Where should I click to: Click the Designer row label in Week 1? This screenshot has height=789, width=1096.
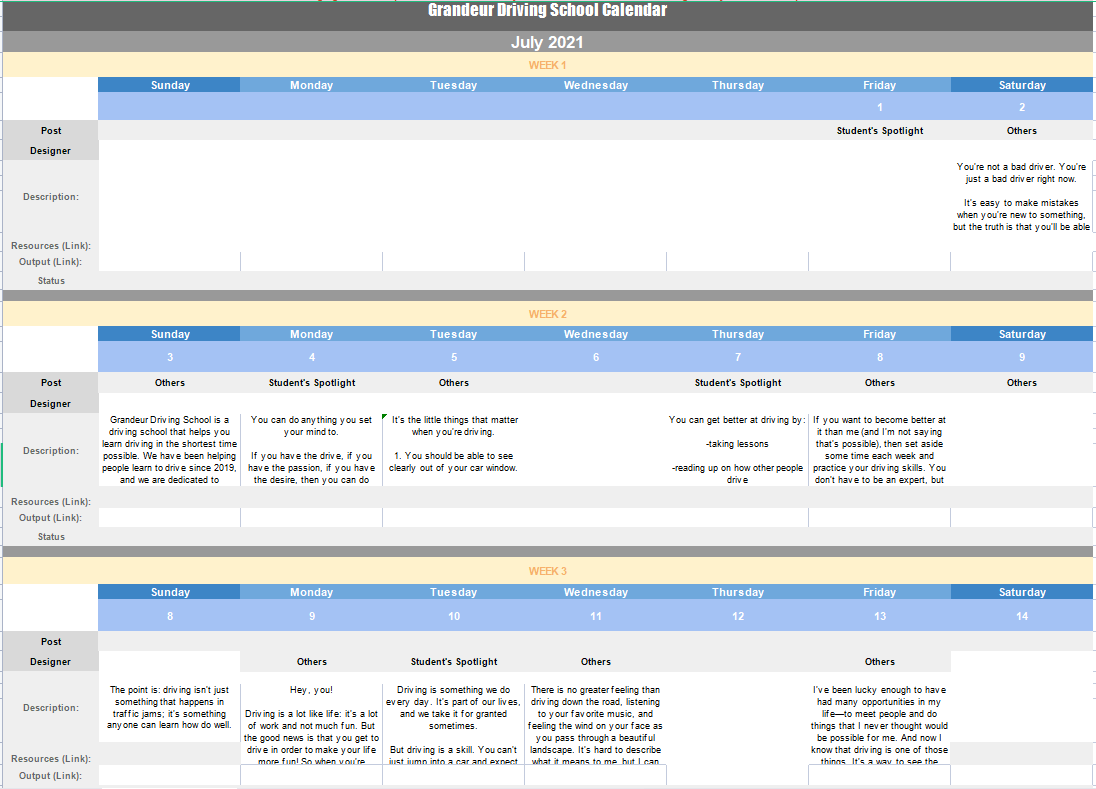point(50,151)
